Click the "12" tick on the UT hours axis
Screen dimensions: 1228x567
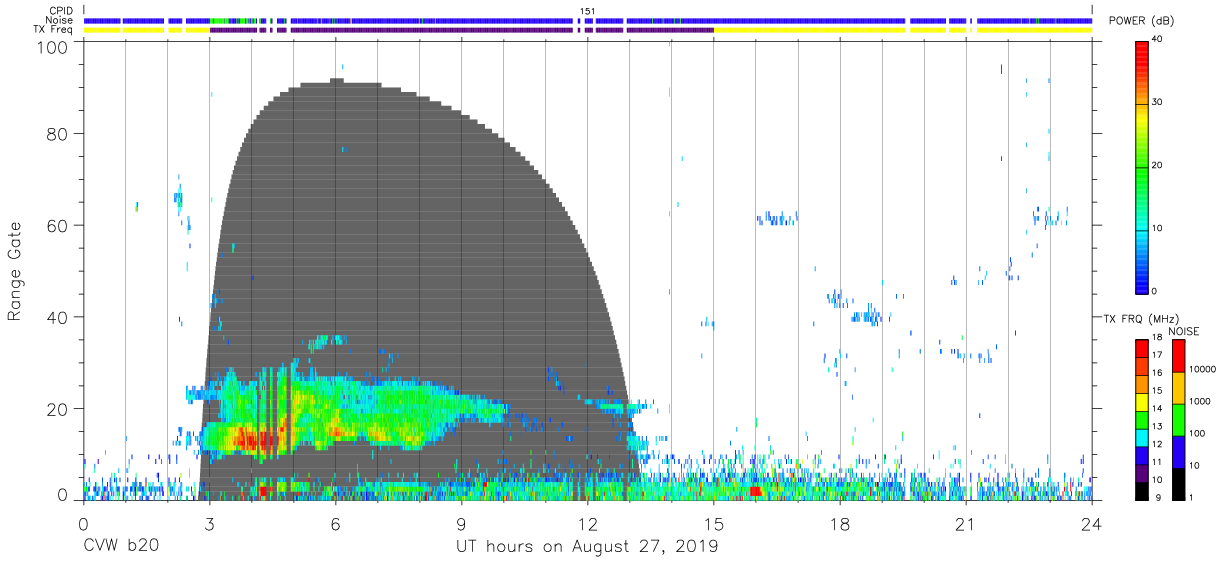(587, 524)
